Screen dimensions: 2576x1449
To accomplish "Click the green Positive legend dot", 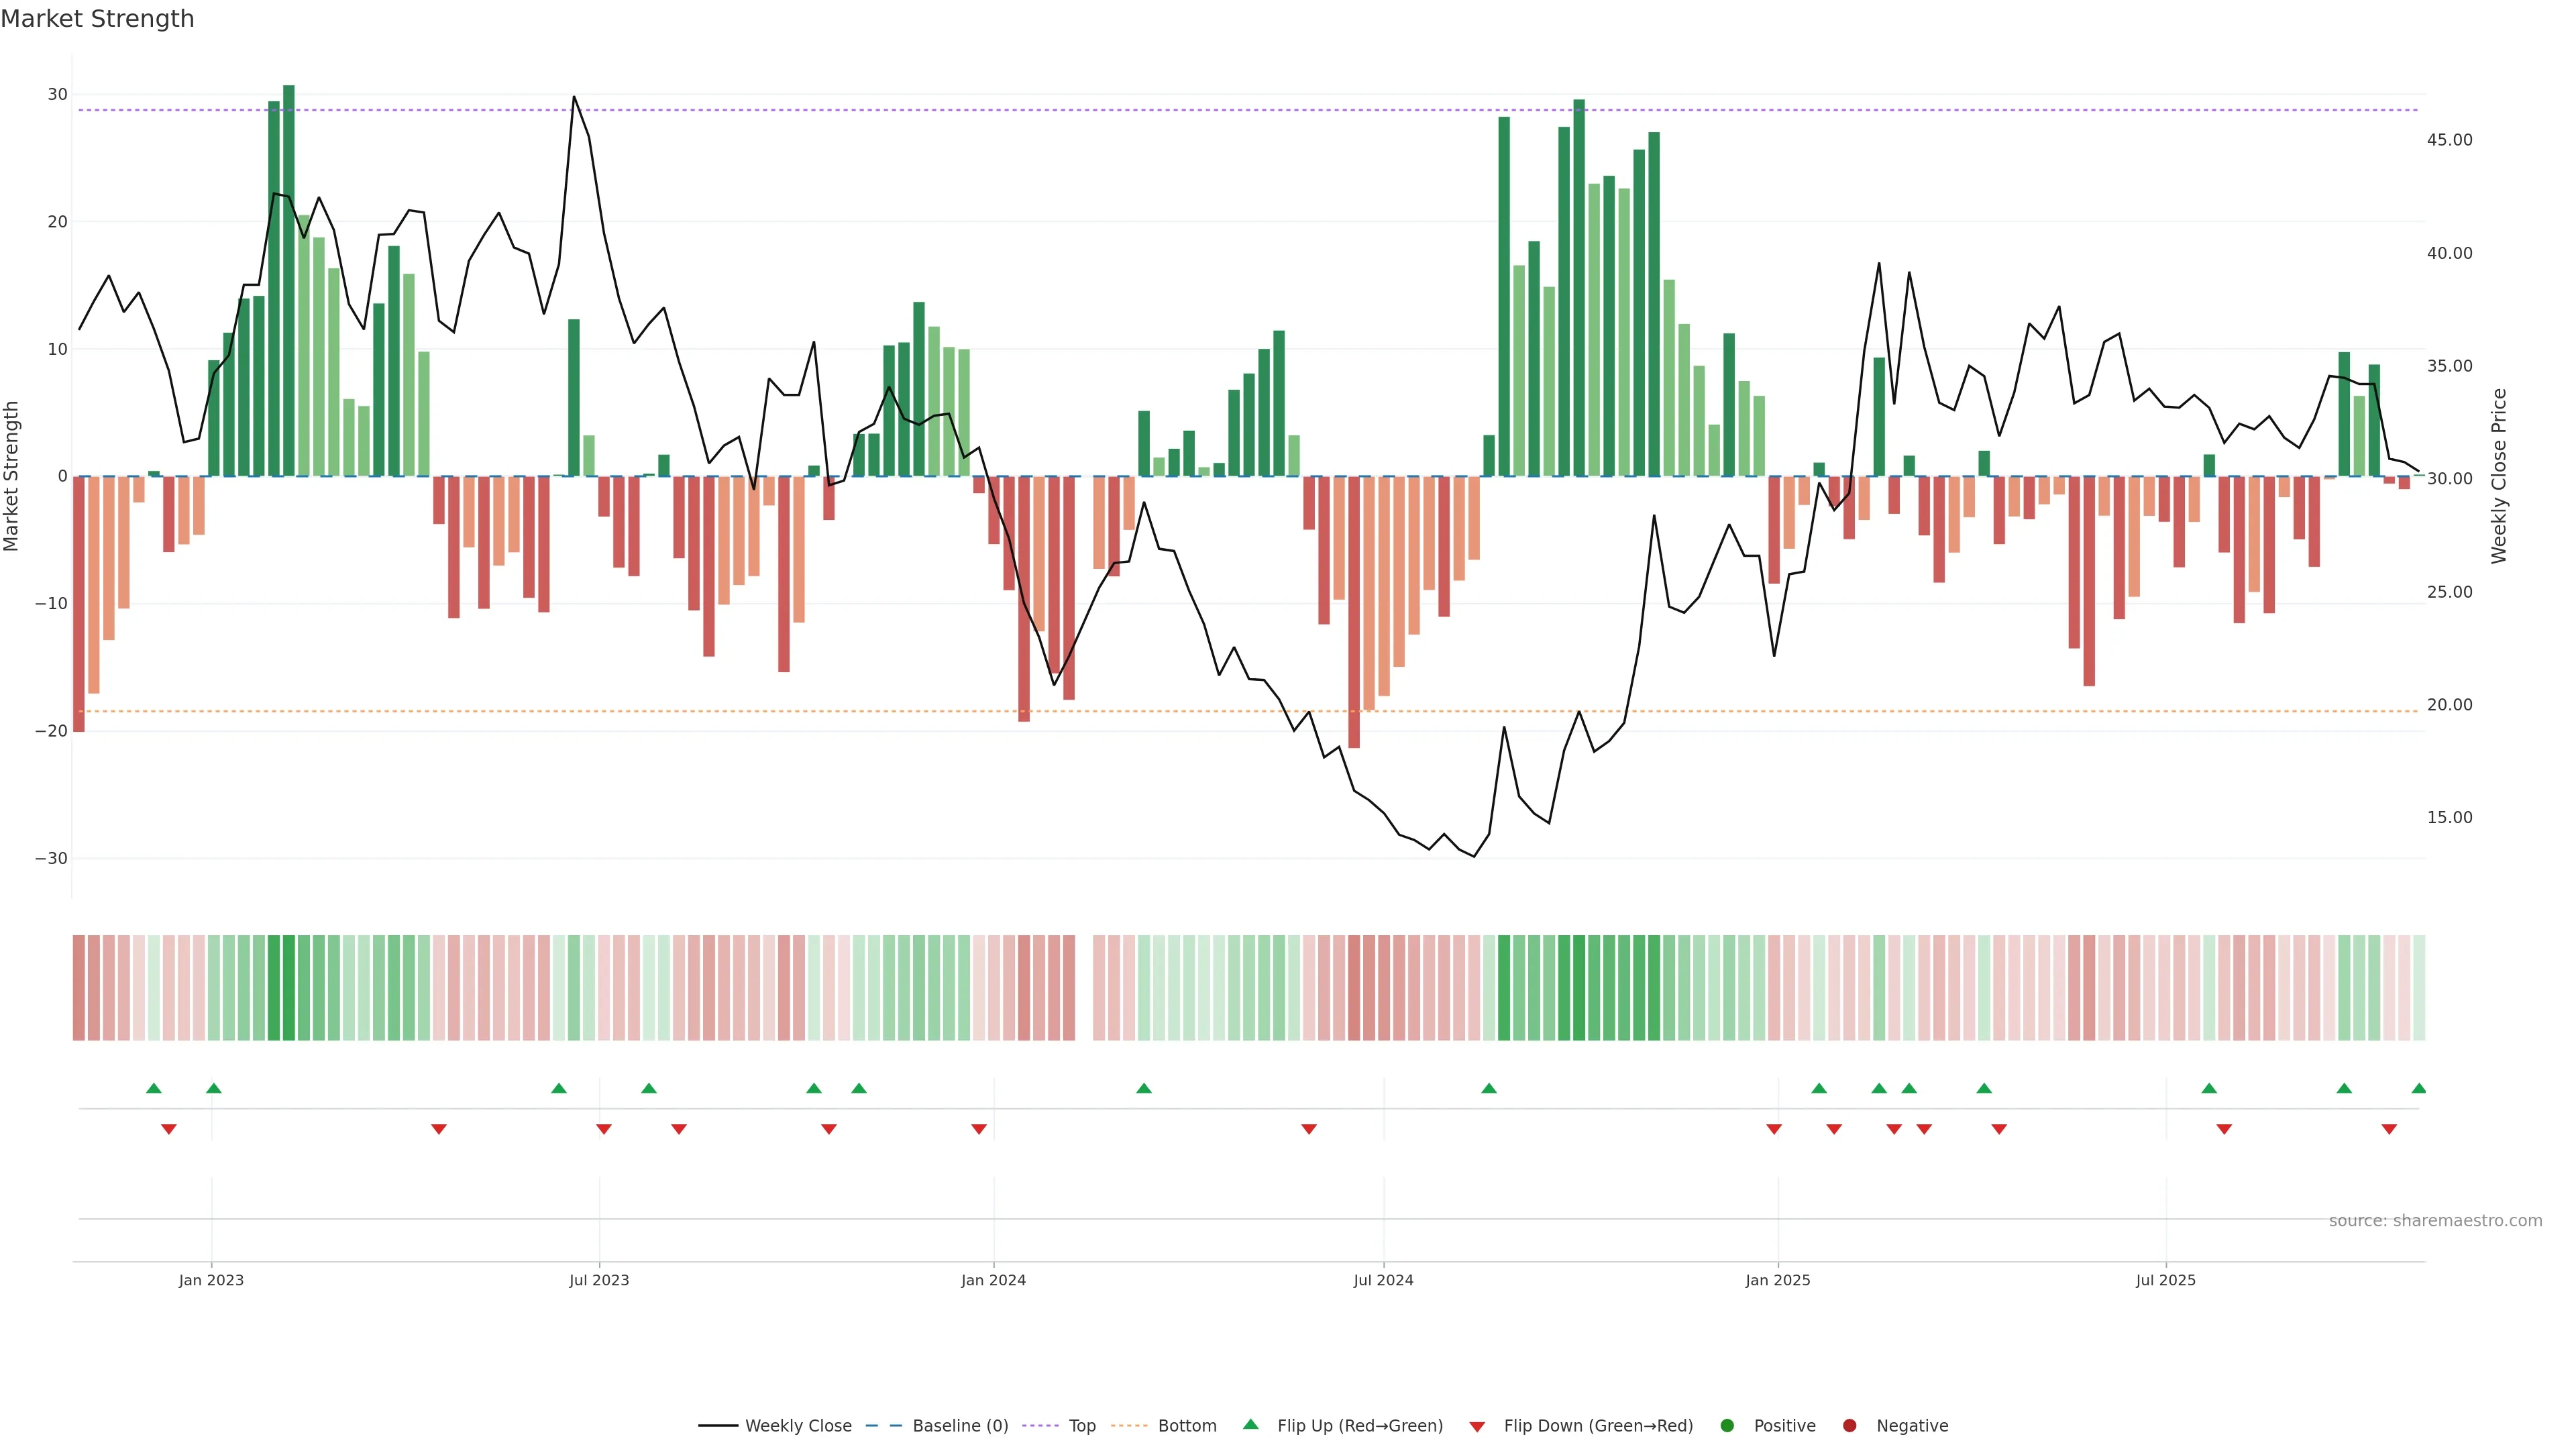I will point(1727,1426).
